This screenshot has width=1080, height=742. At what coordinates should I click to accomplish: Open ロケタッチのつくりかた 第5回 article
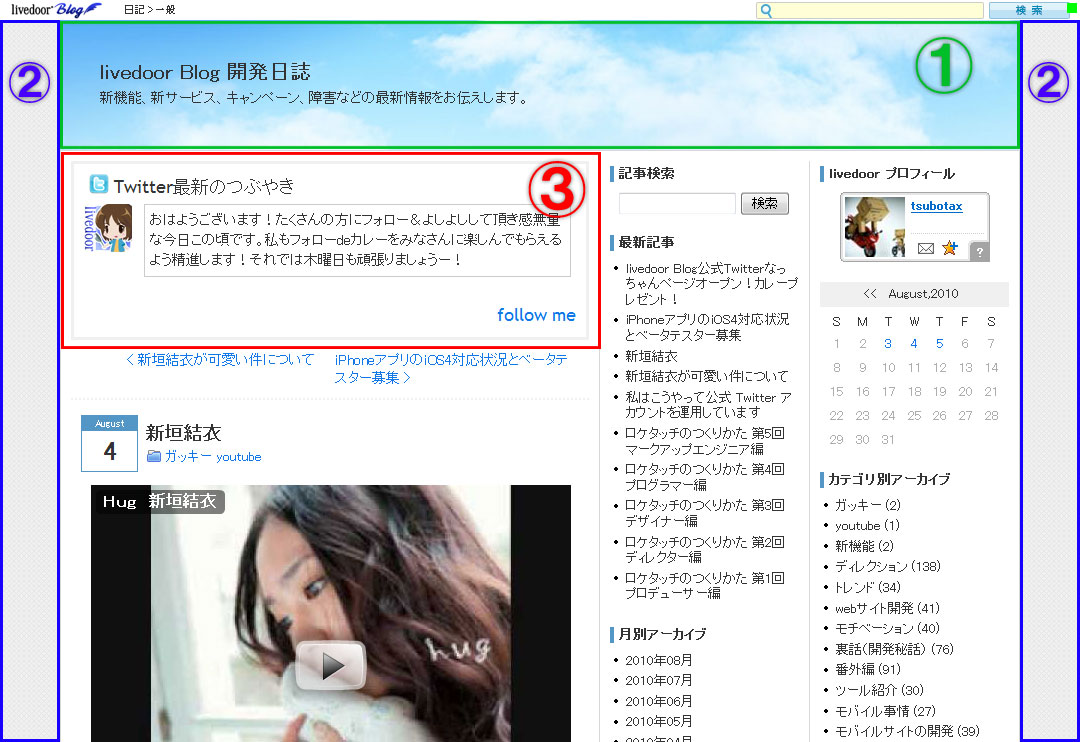coord(704,441)
